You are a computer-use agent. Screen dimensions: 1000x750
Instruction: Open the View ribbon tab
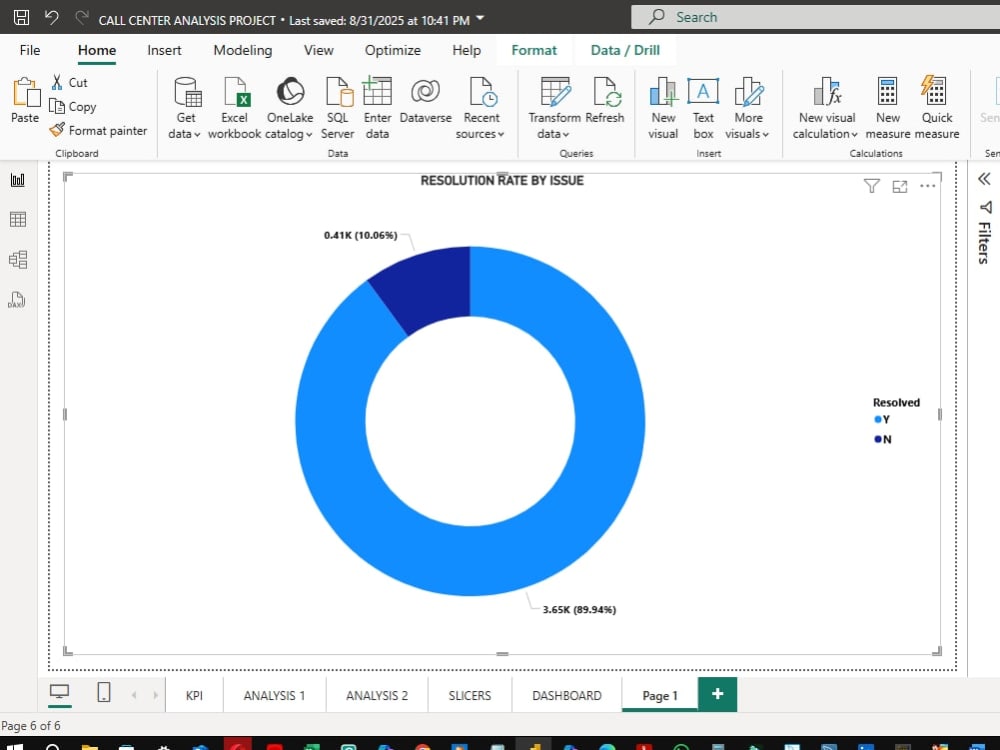pyautogui.click(x=318, y=50)
